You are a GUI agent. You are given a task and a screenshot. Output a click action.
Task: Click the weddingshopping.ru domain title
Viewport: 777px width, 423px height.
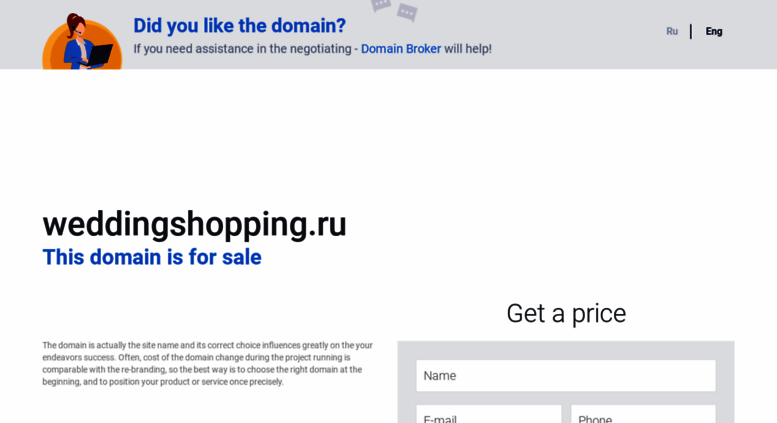(194, 224)
